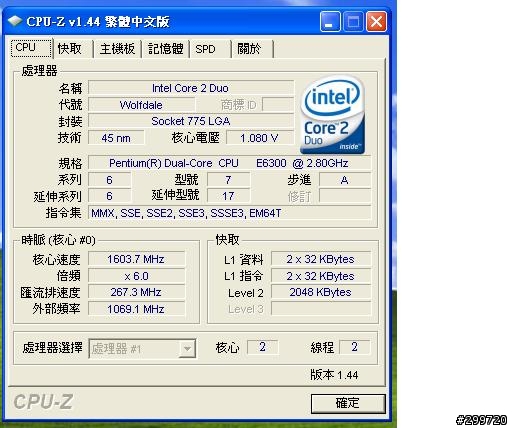The width and height of the screenshot is (512, 428).
Task: Click the 267.3 MHz bus speed value
Action: pyautogui.click(x=136, y=292)
